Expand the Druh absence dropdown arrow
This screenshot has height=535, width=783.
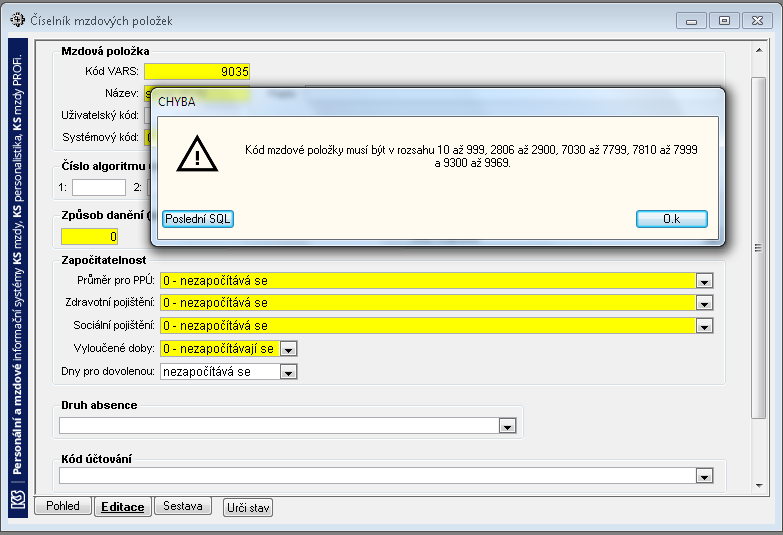pos(508,427)
